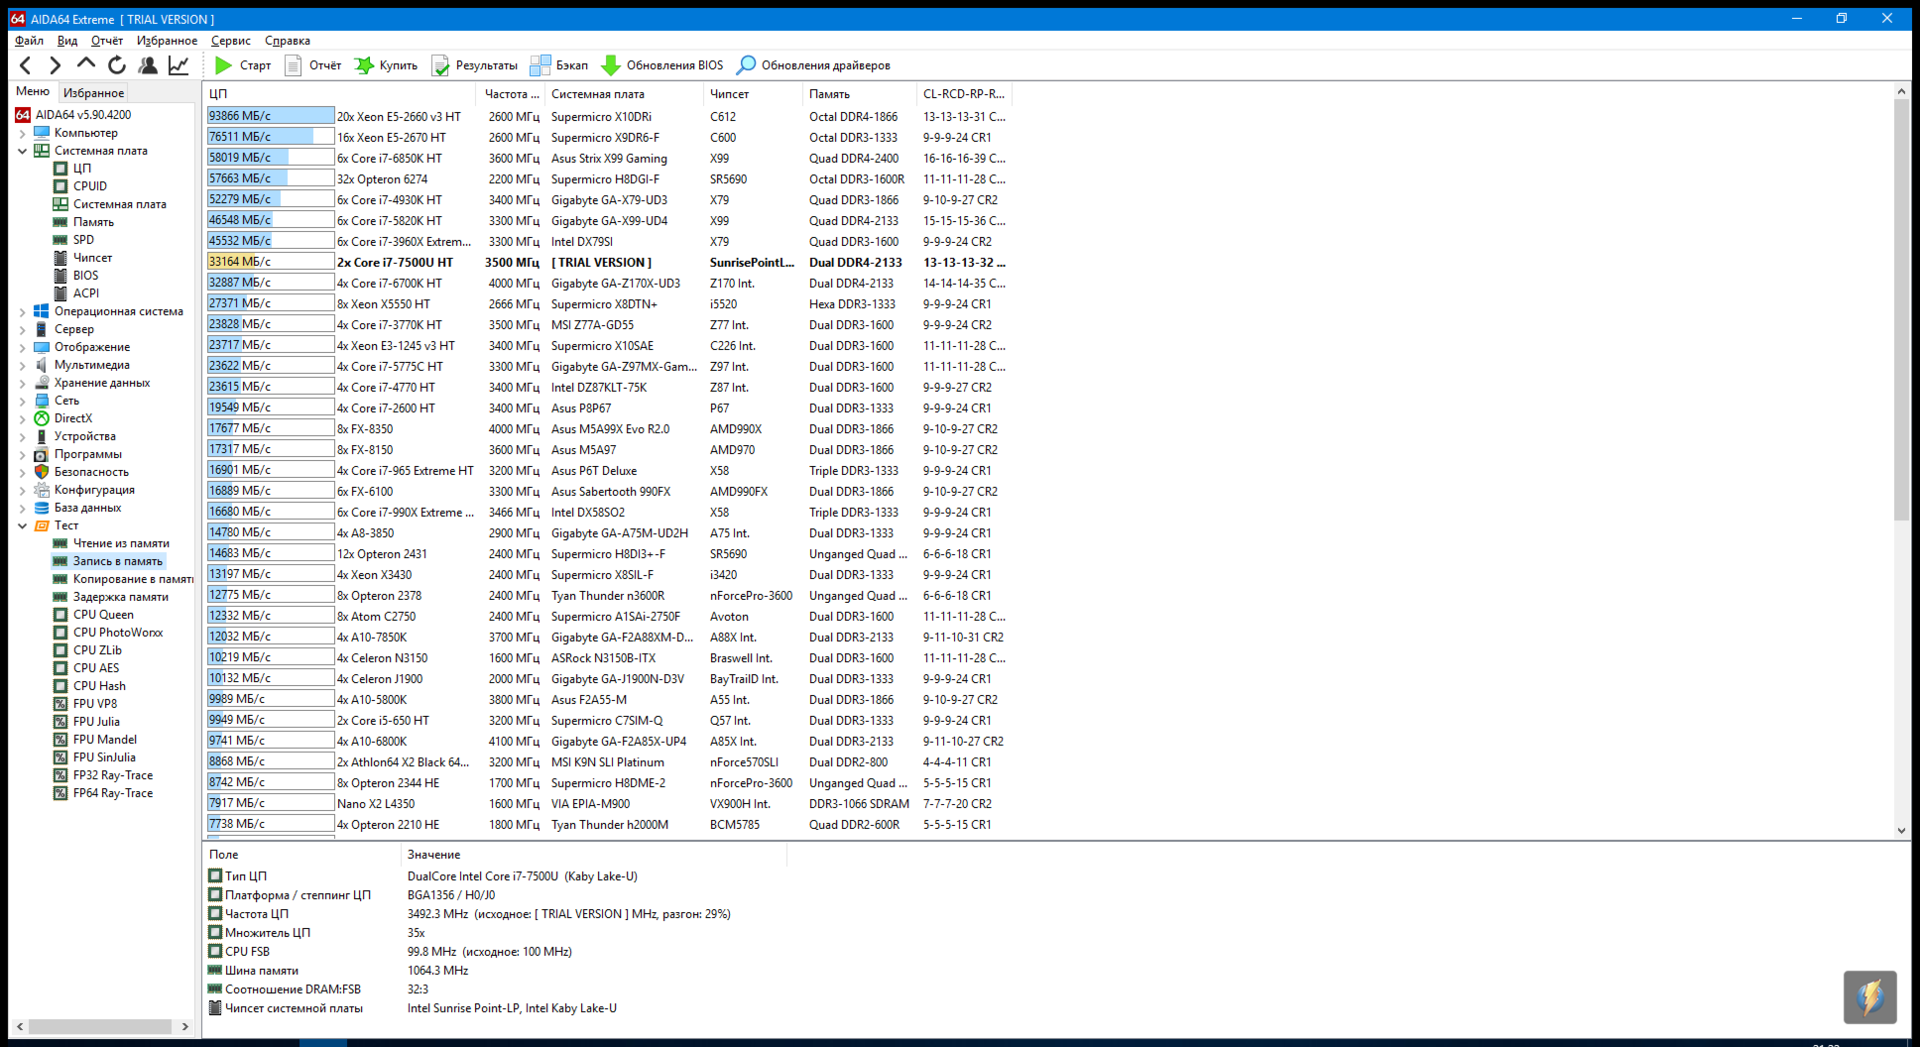1920x1047 pixels.
Task: Click the Бэкап toolbar button
Action: click(x=559, y=66)
